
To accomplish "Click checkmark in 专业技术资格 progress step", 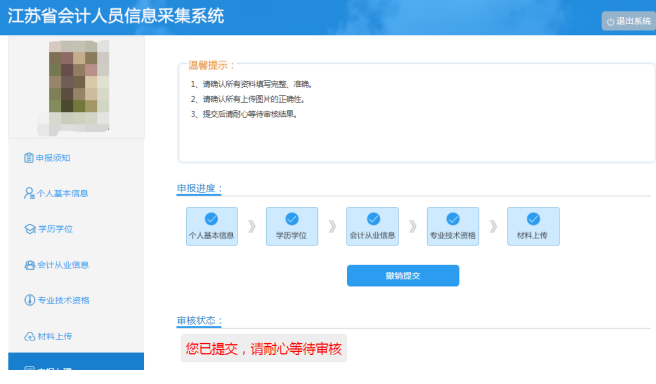I will point(453,219).
